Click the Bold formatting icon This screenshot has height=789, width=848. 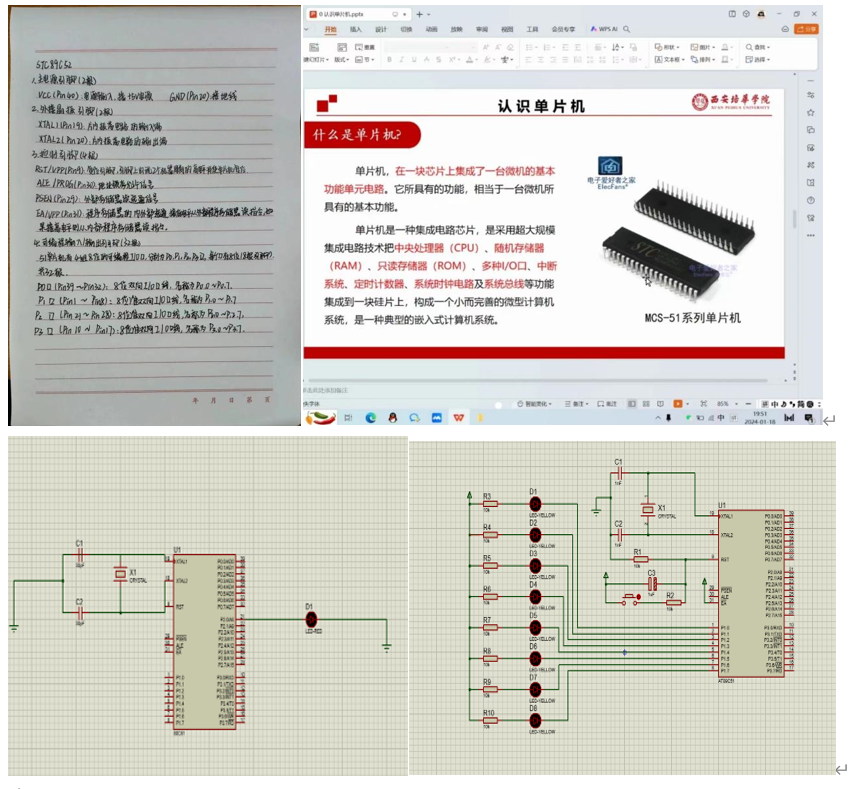pos(389,60)
